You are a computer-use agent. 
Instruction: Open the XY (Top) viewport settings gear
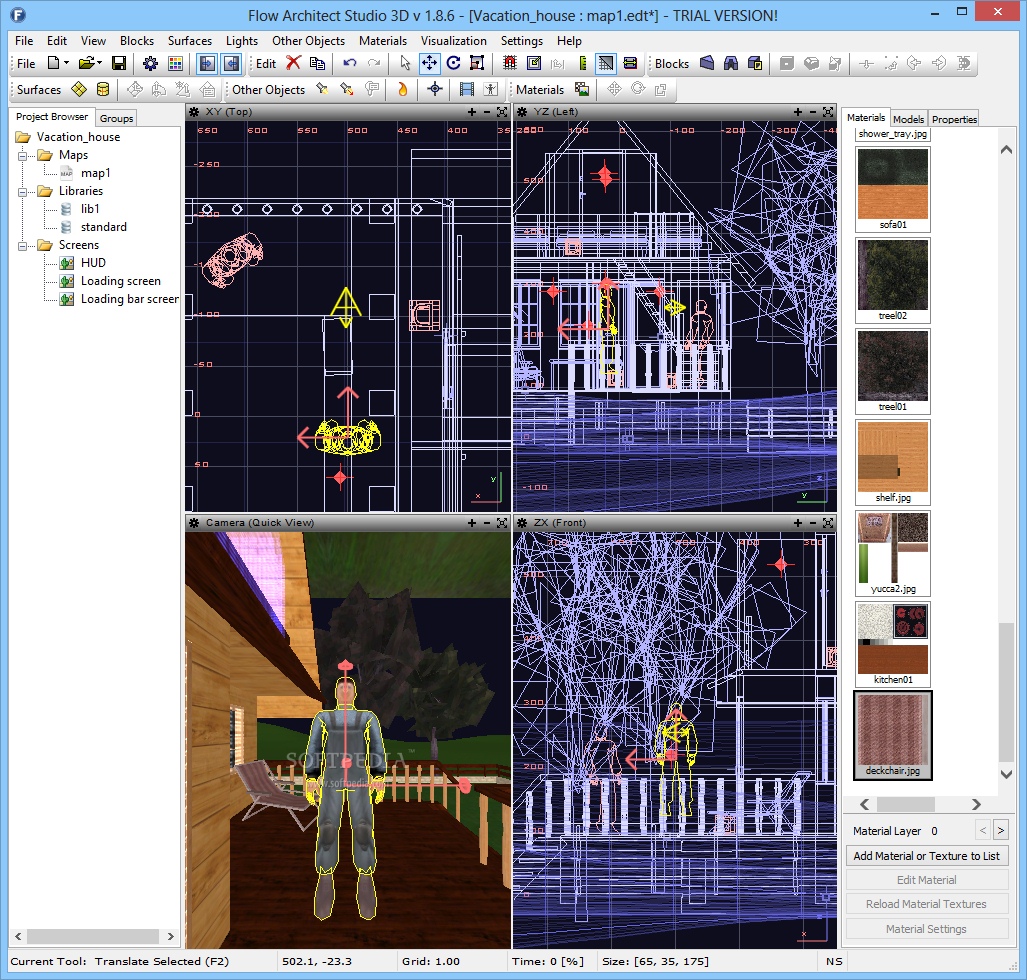click(194, 112)
